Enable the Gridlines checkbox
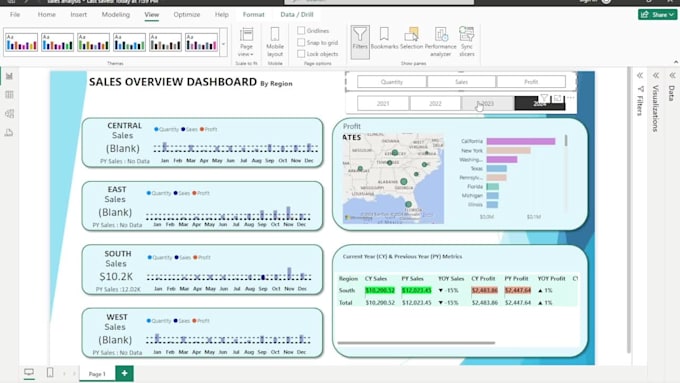Viewport: 680px width, 383px height. (301, 30)
